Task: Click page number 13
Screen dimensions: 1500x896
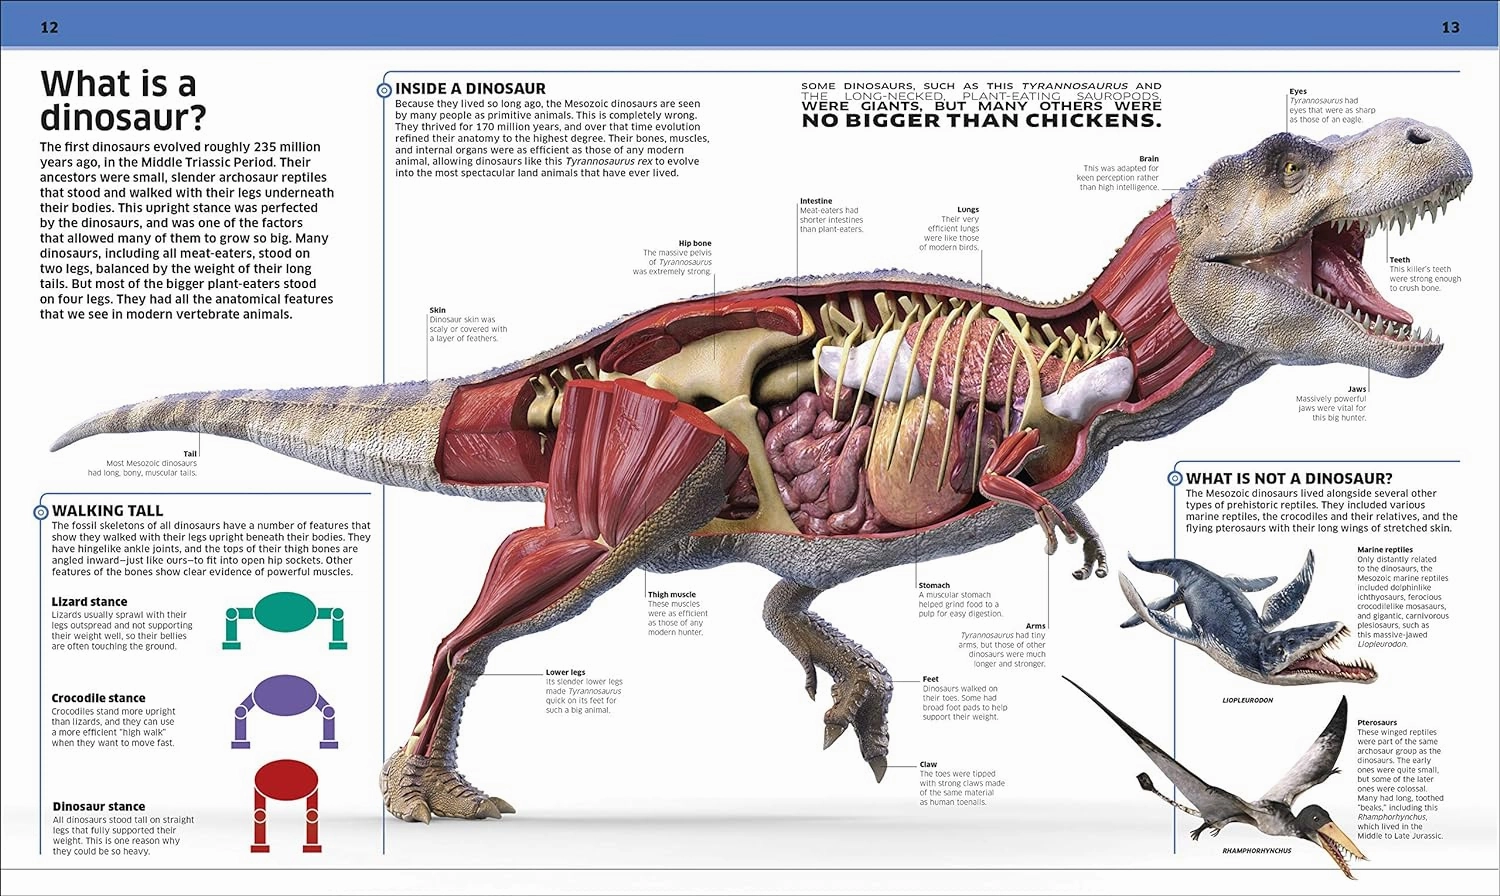Action: pos(1451,27)
